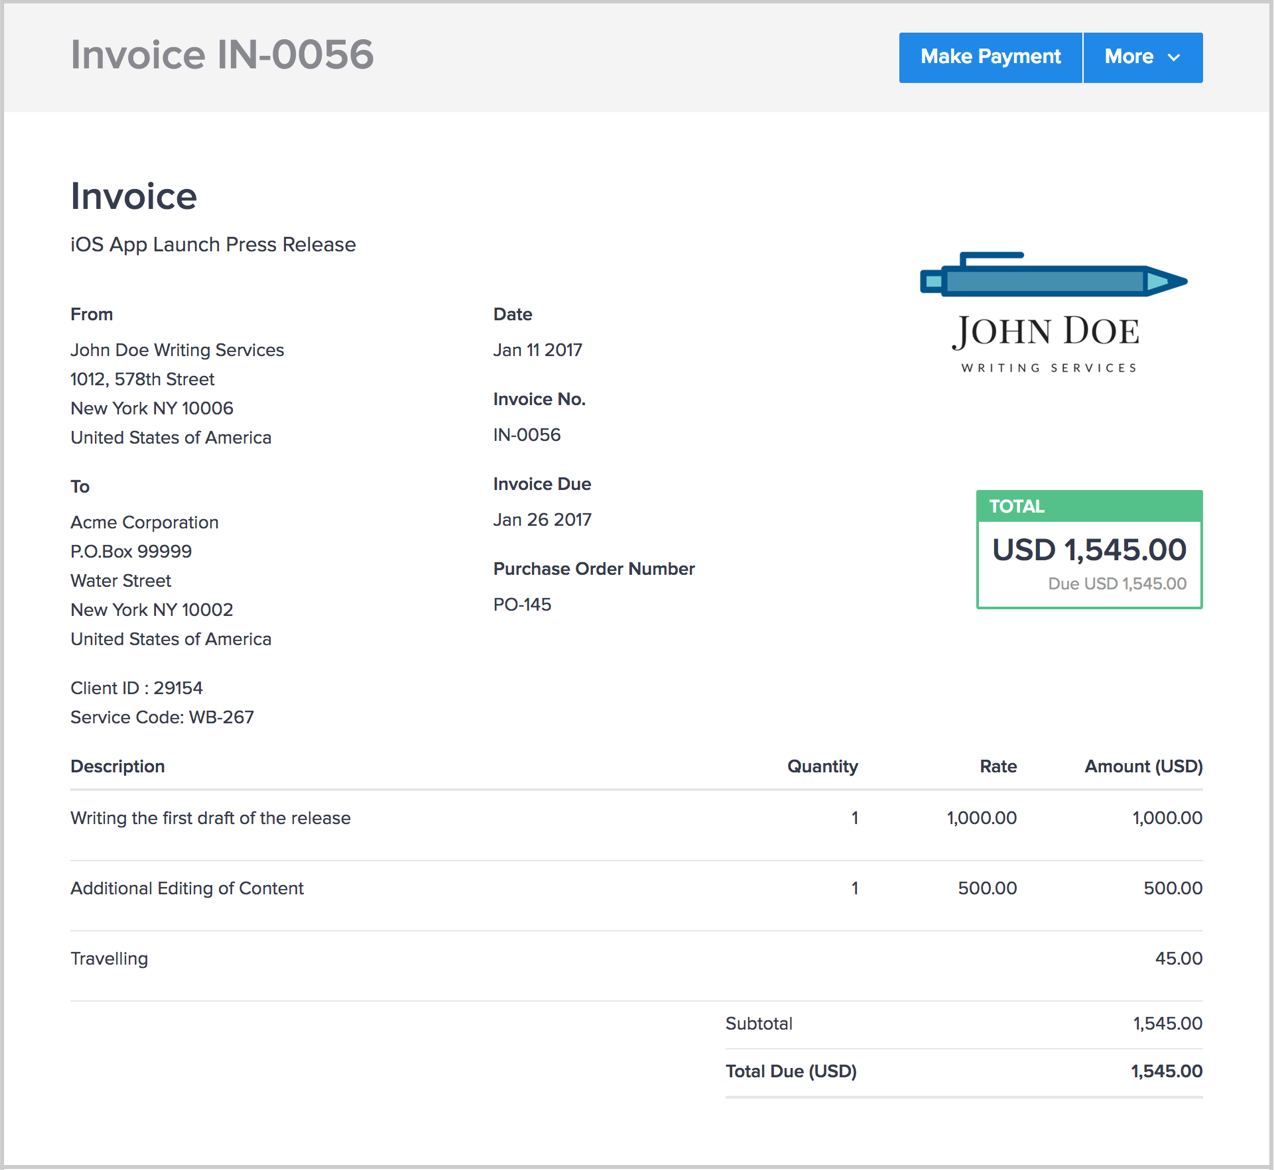Click the invoice date Jan 11 2017

[537, 350]
